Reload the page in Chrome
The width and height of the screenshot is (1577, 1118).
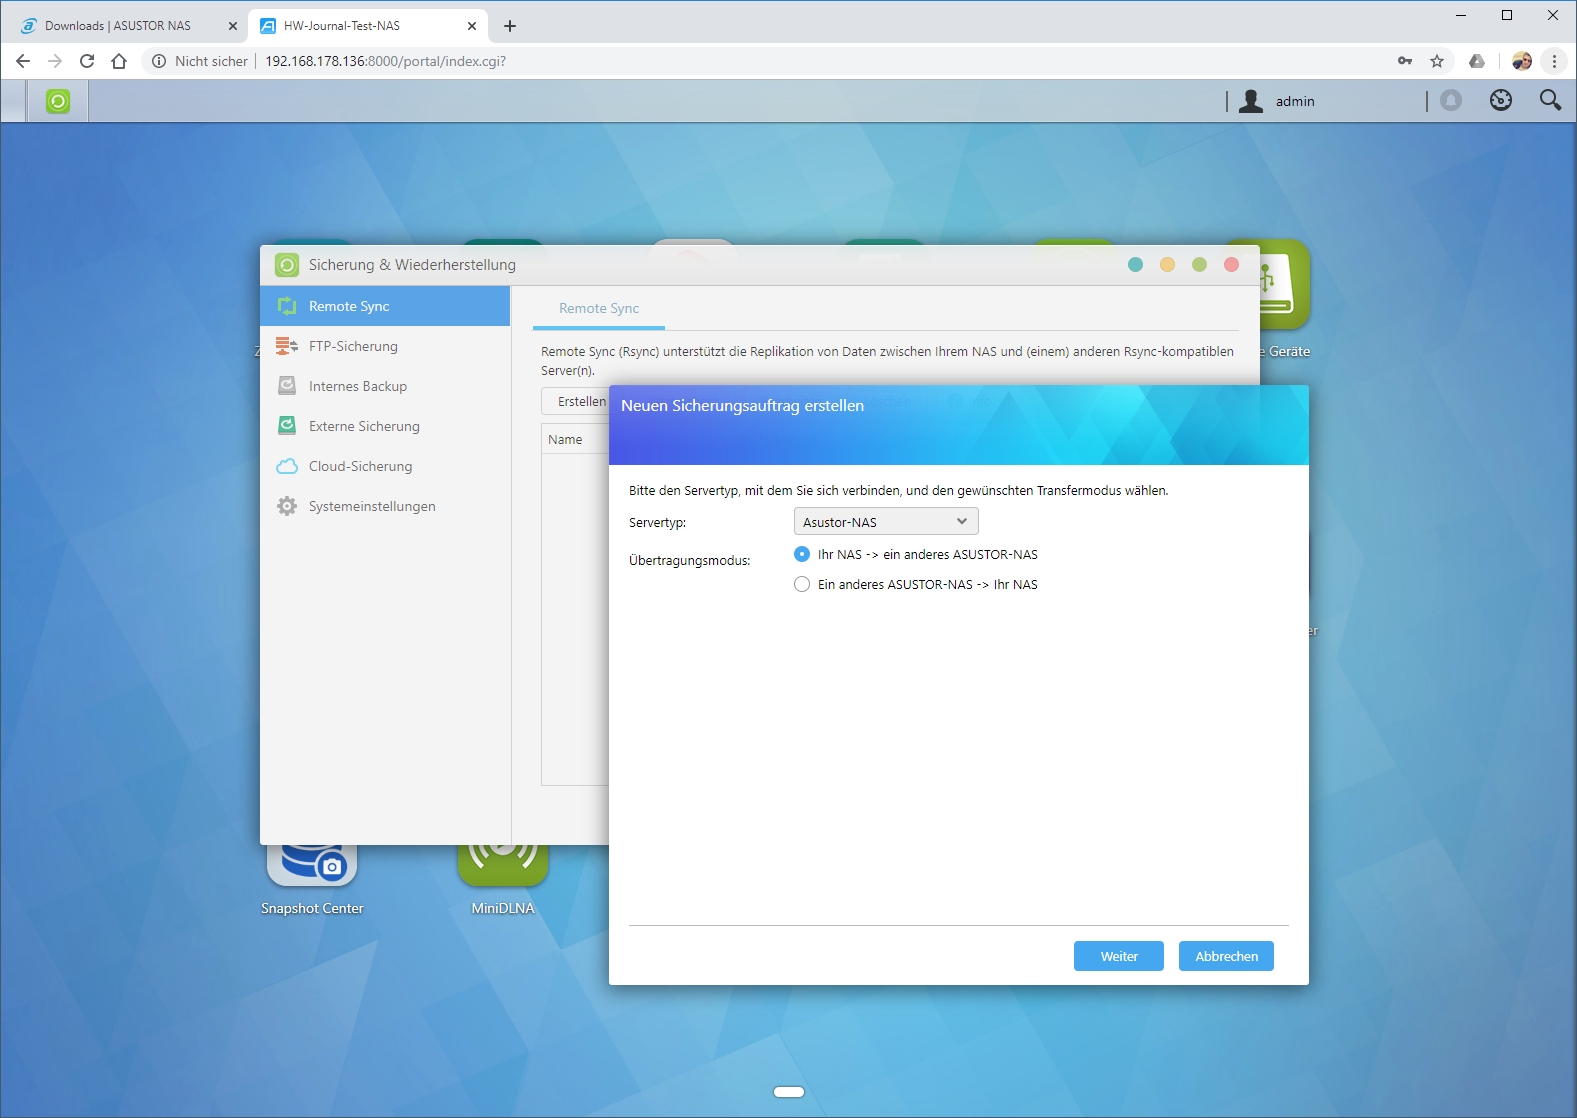tap(87, 61)
